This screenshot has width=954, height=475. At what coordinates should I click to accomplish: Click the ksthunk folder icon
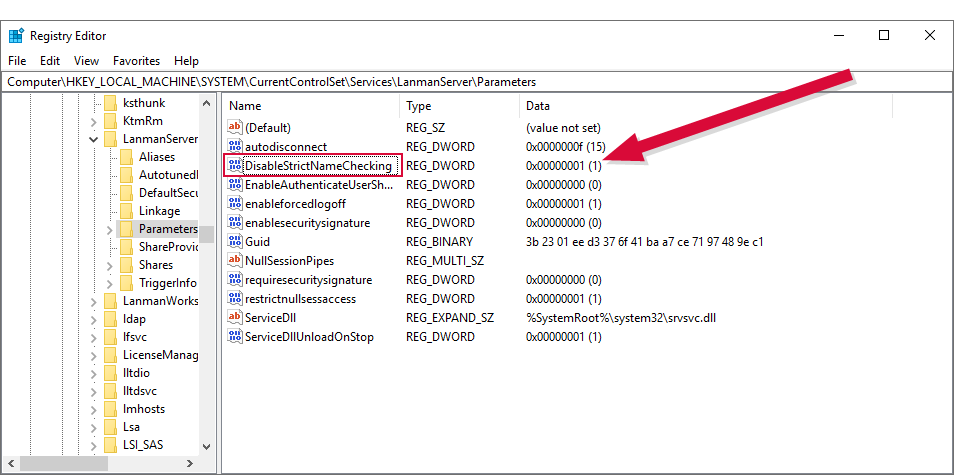coord(110,103)
